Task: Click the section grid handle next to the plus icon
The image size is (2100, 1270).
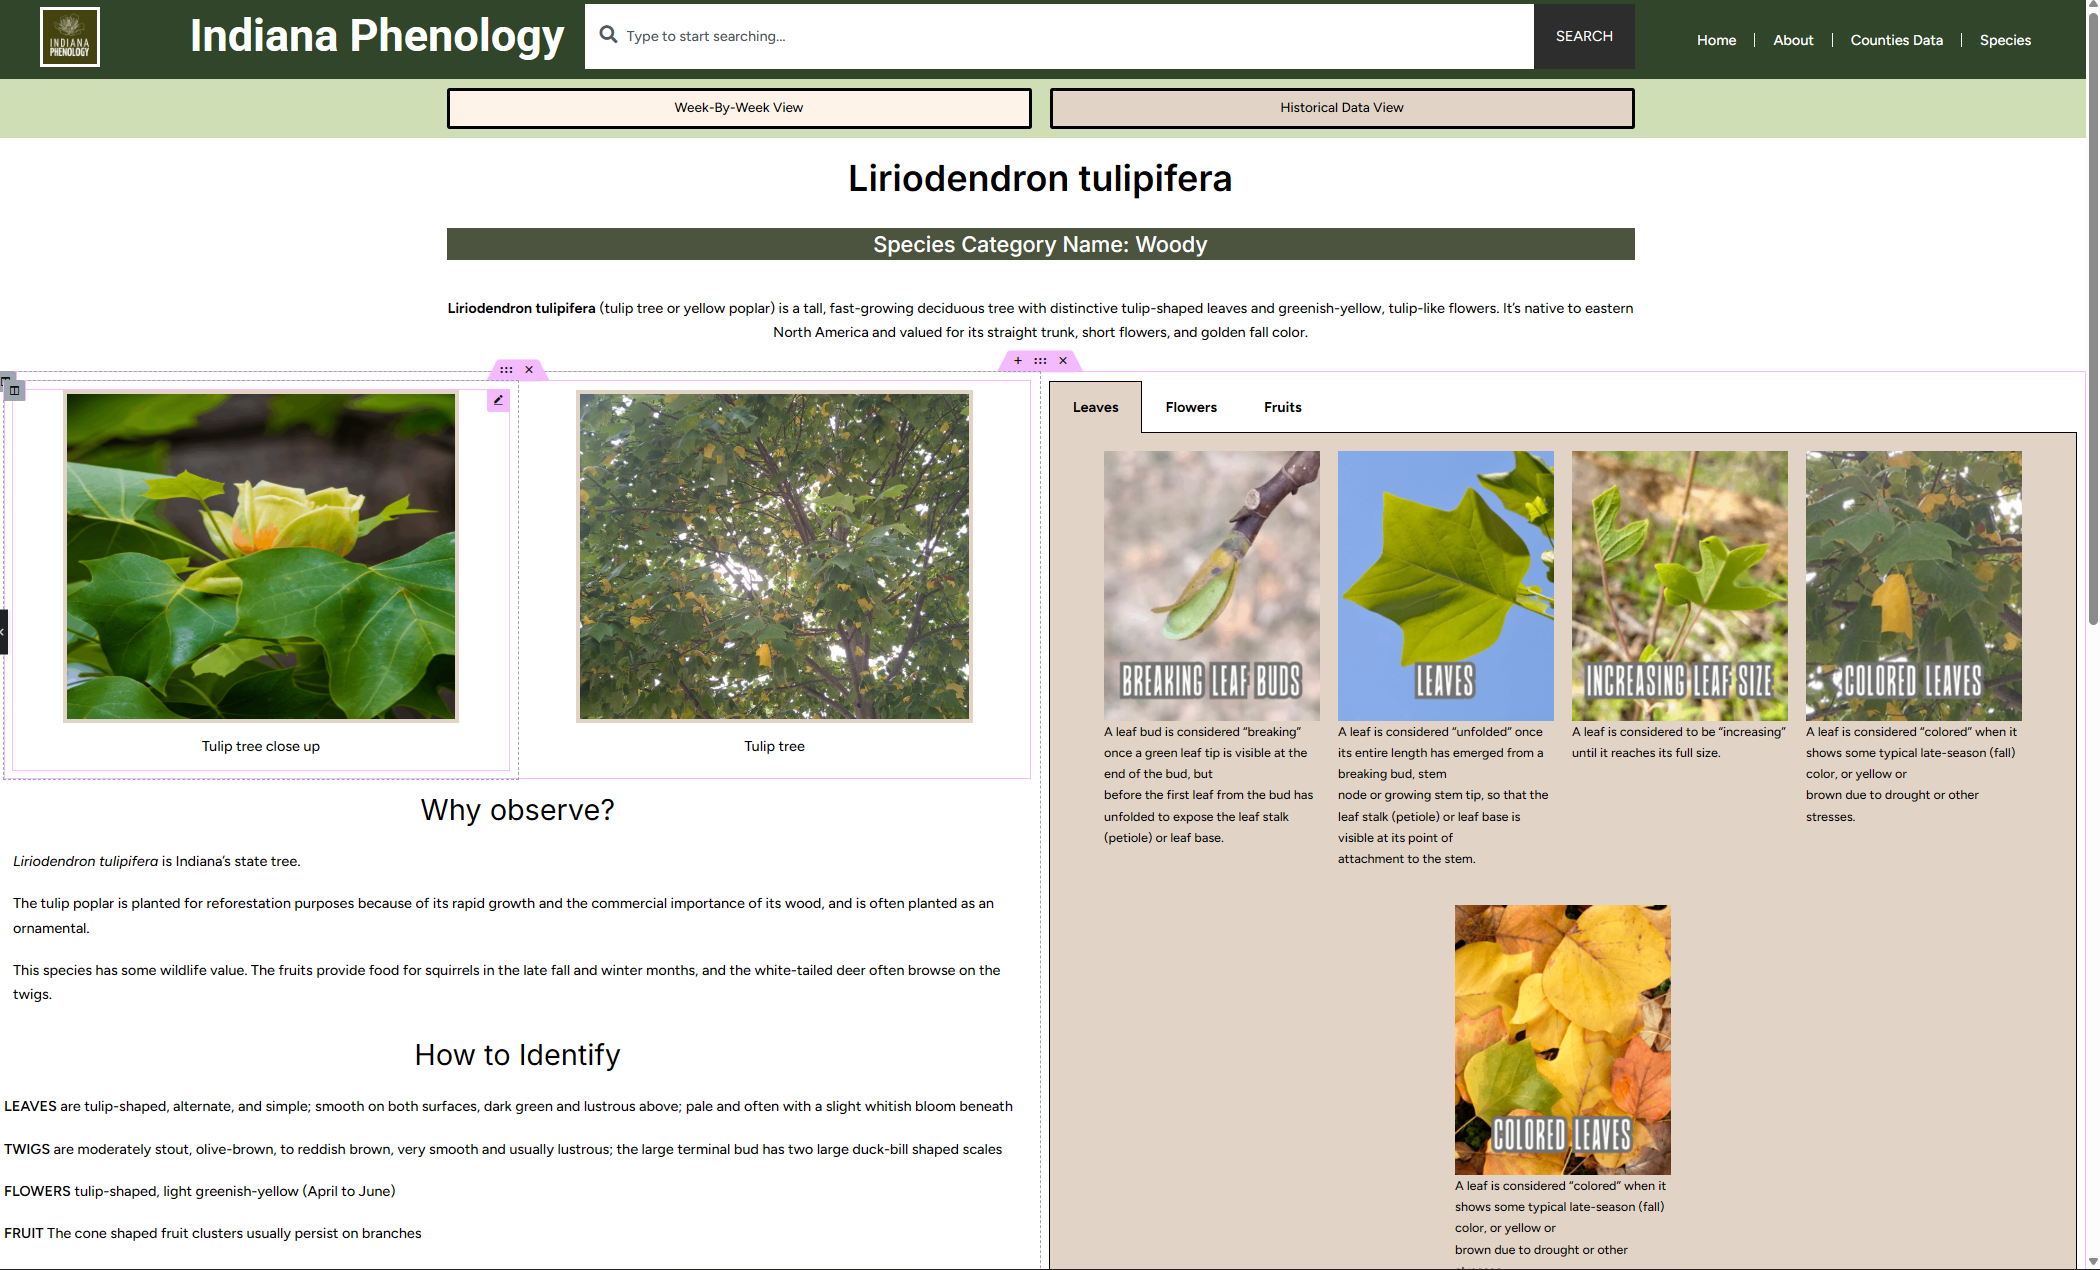Action: (x=1040, y=361)
